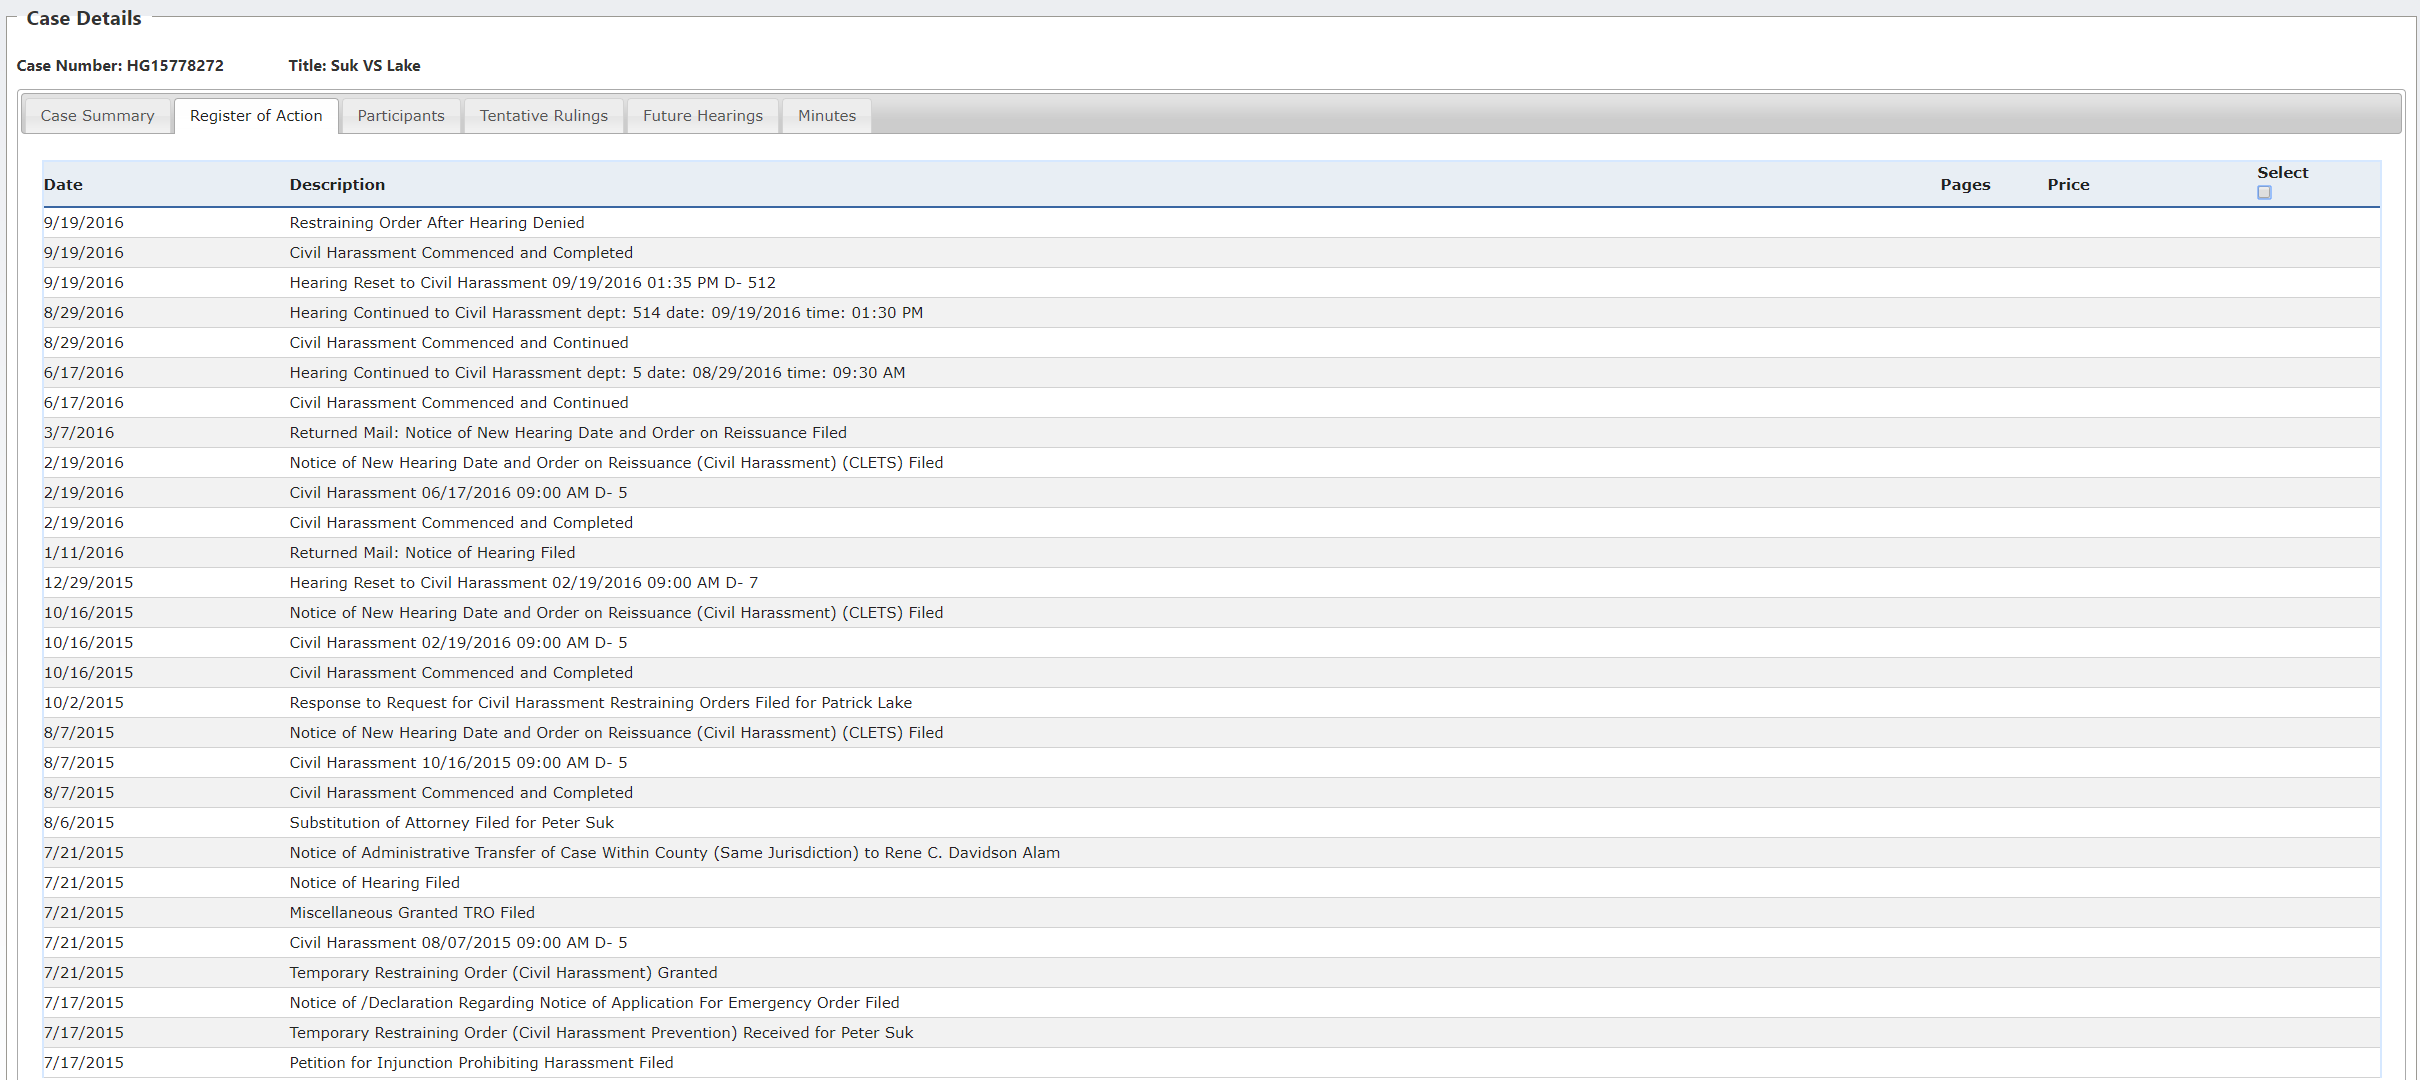Click 'Civil Harassment 08/07/2015 09:00 AM D- 5' row
Screen dimensions: 2420x1080
[1211, 943]
